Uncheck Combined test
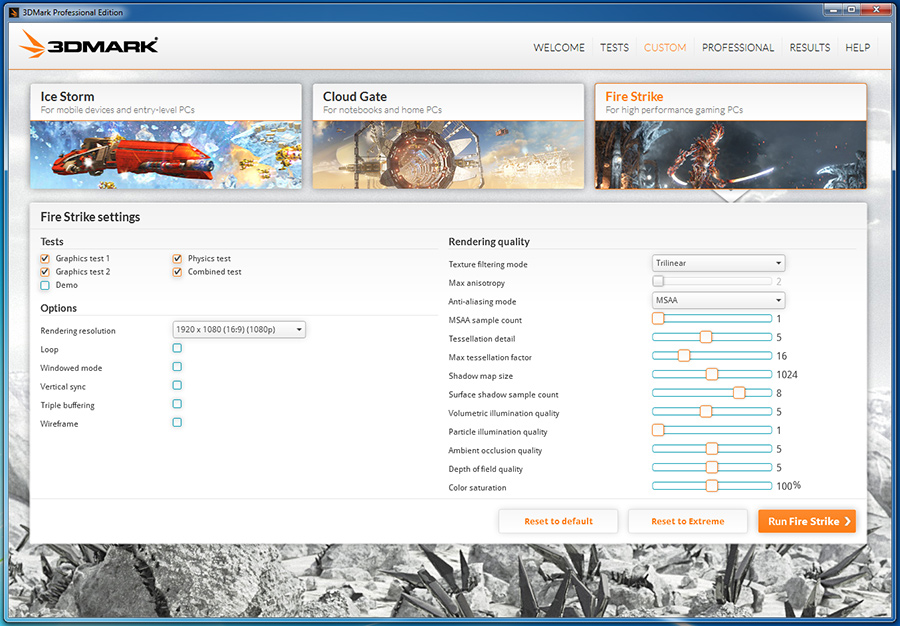The width and height of the screenshot is (900, 626). 177,272
